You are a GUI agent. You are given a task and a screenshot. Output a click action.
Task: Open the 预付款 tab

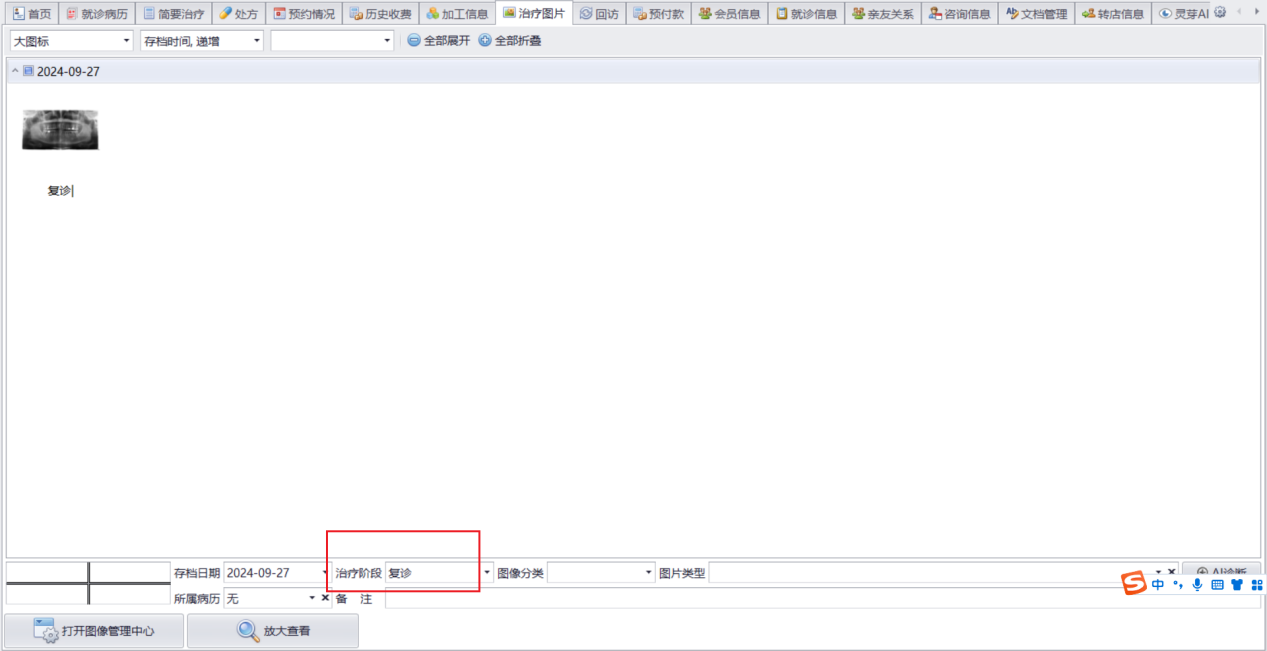click(x=658, y=14)
